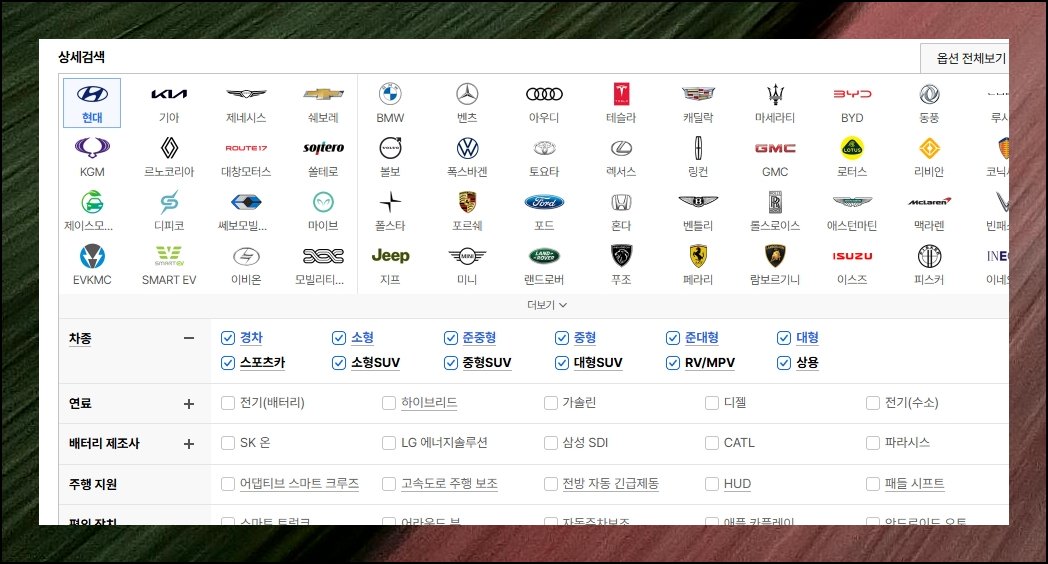Select the Polestar (폴스타) logo
This screenshot has height=564, width=1048.
[x=390, y=202]
